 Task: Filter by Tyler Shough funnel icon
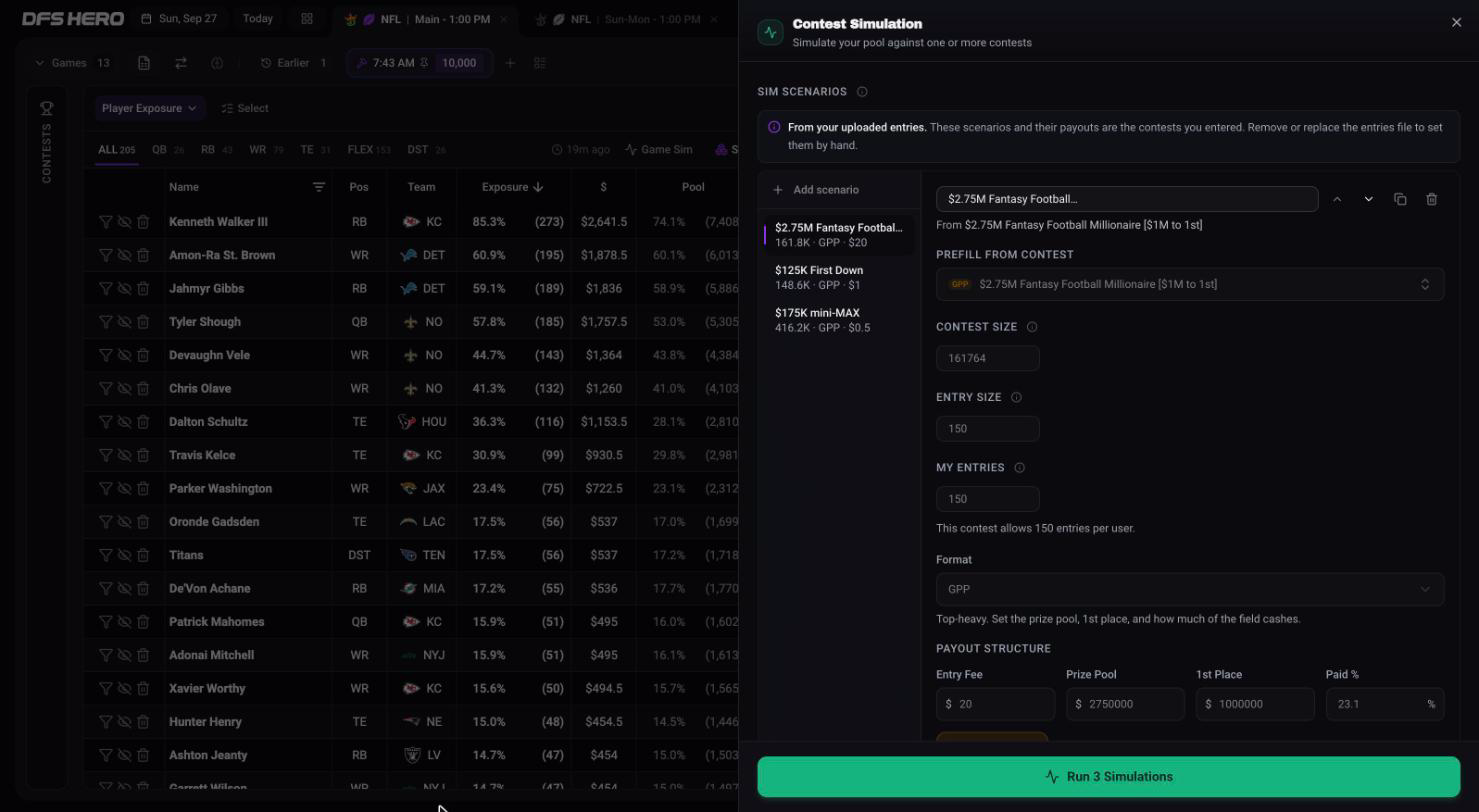[105, 322]
